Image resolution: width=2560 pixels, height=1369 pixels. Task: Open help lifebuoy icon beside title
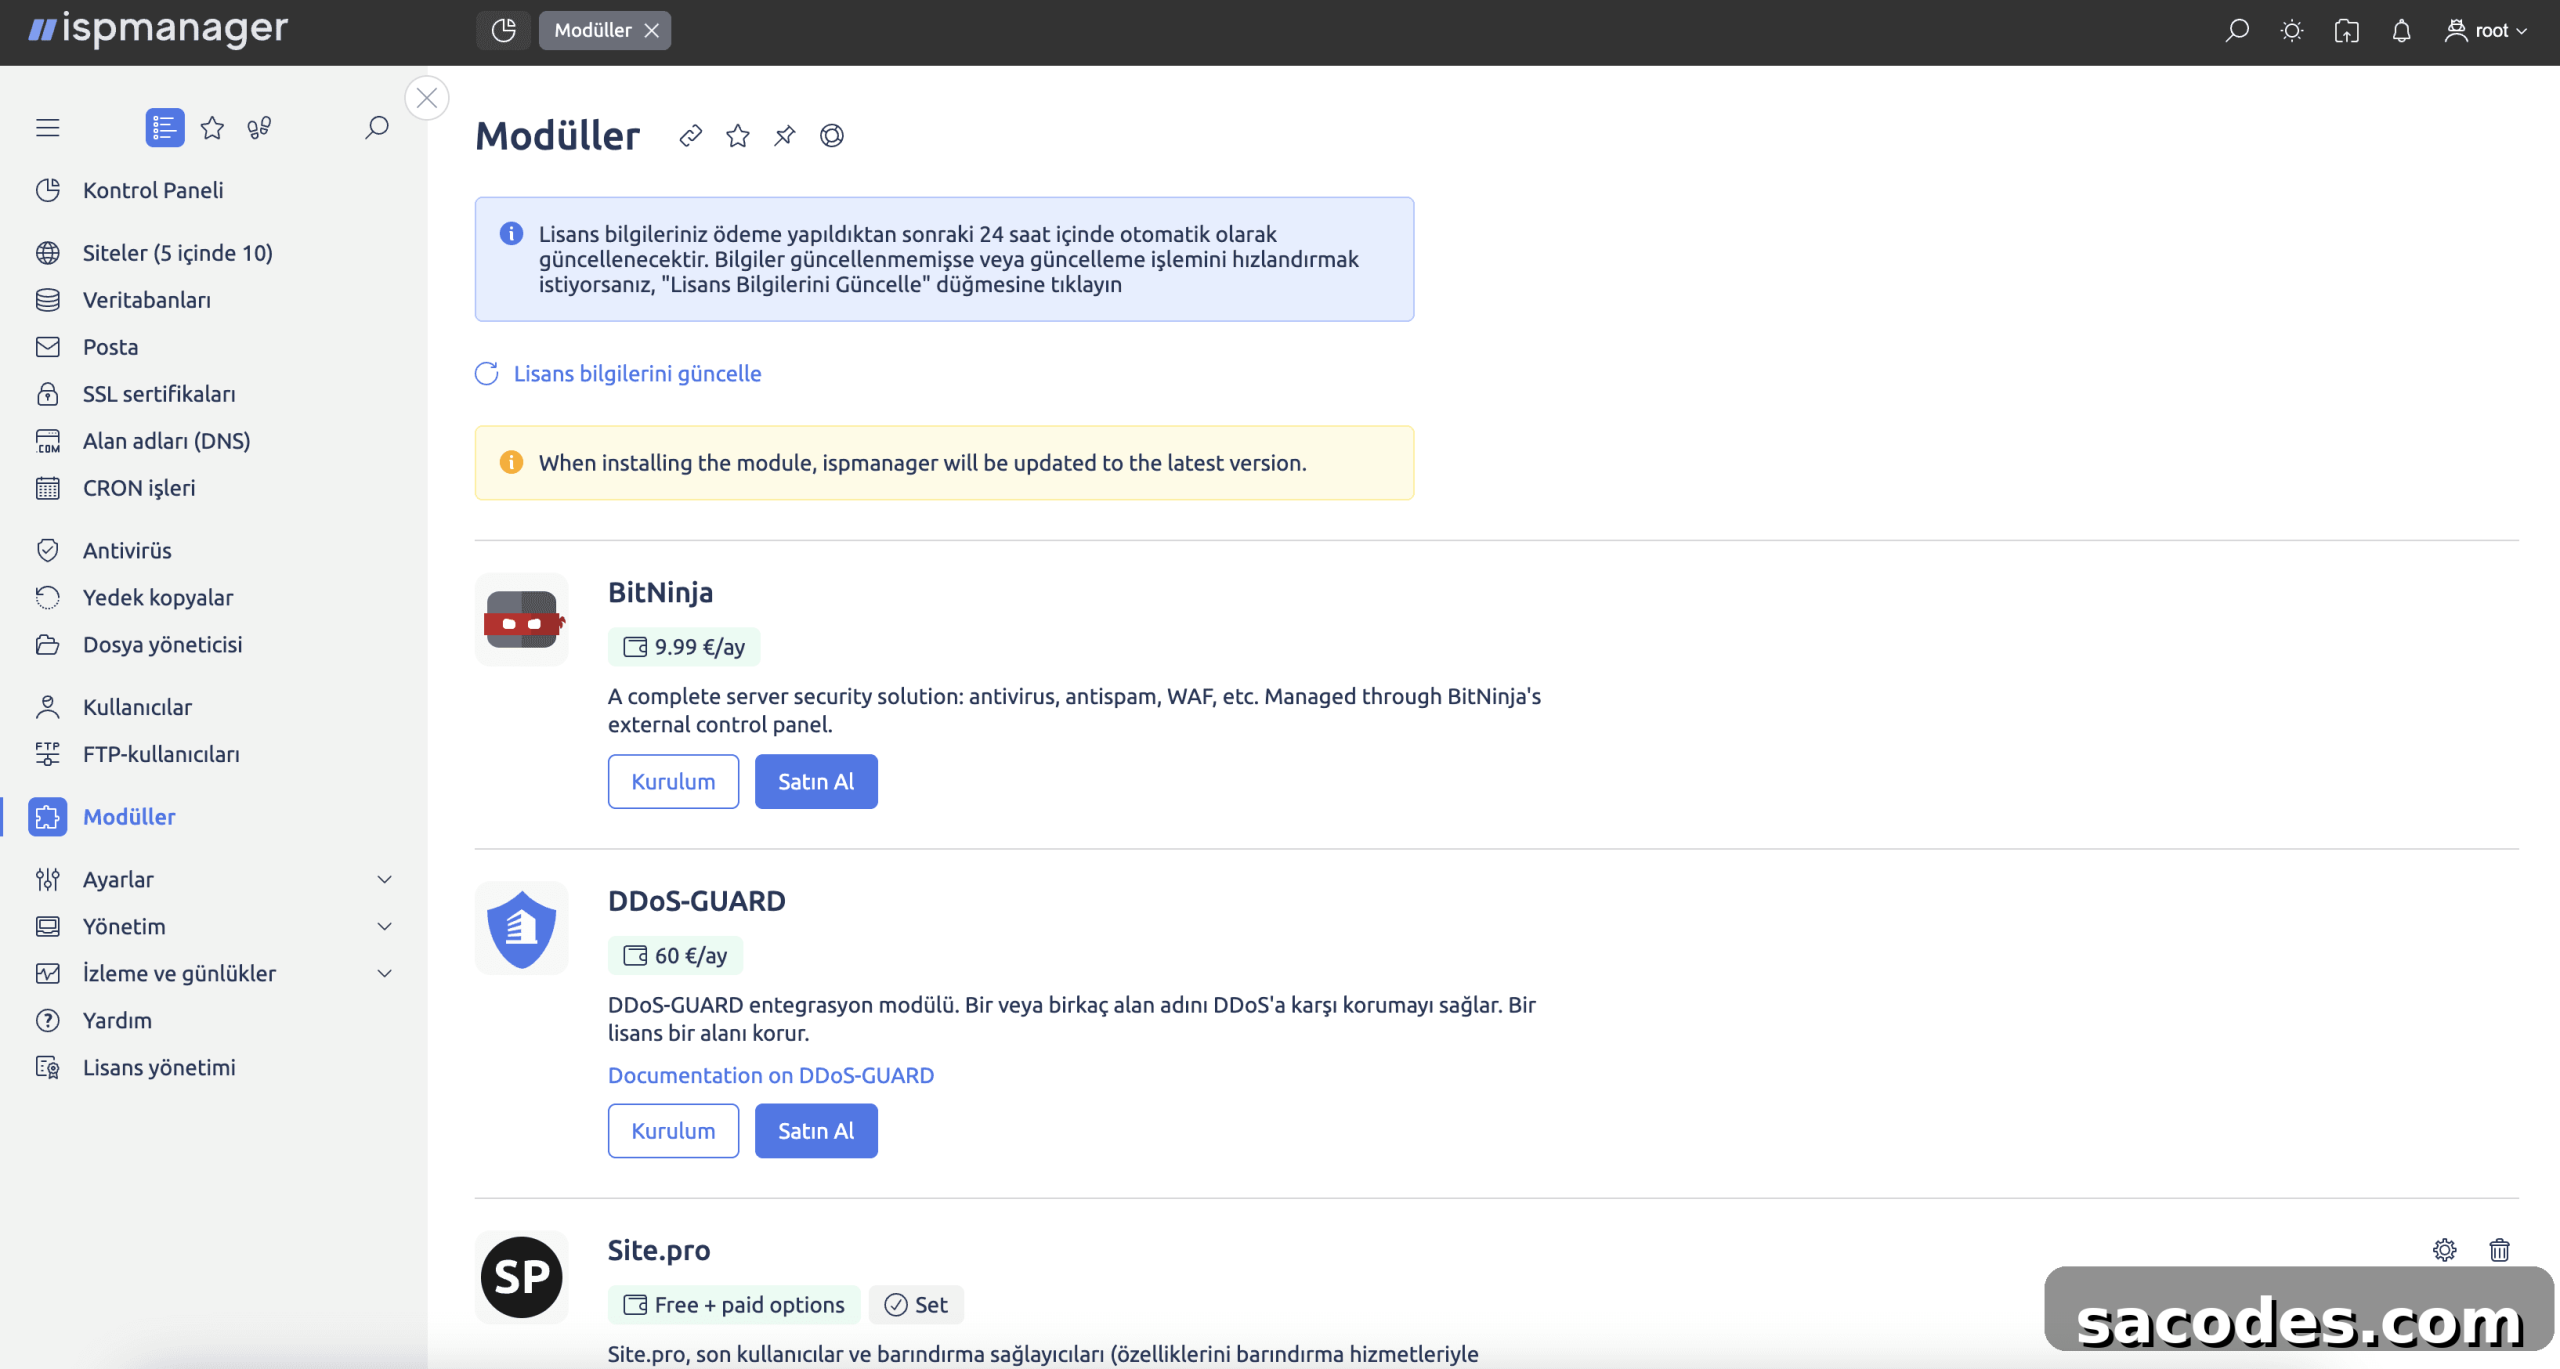832,136
